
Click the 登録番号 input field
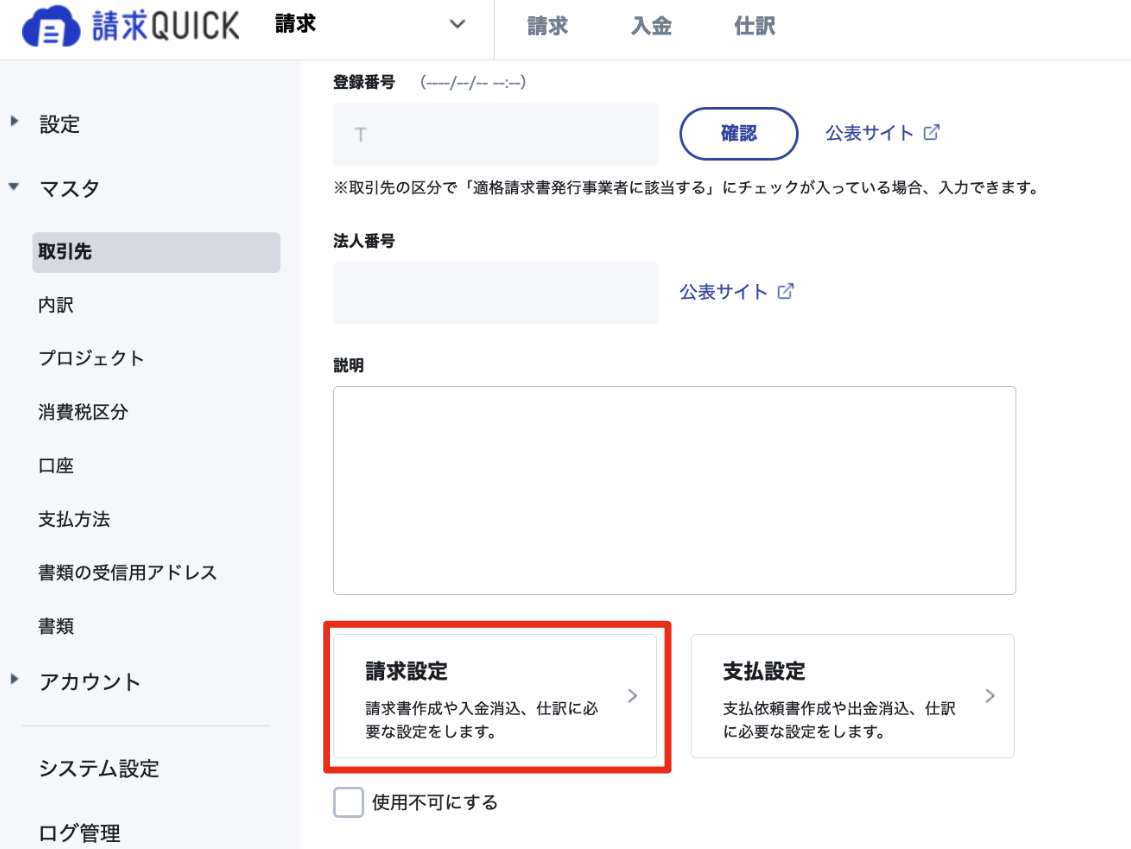click(x=496, y=134)
